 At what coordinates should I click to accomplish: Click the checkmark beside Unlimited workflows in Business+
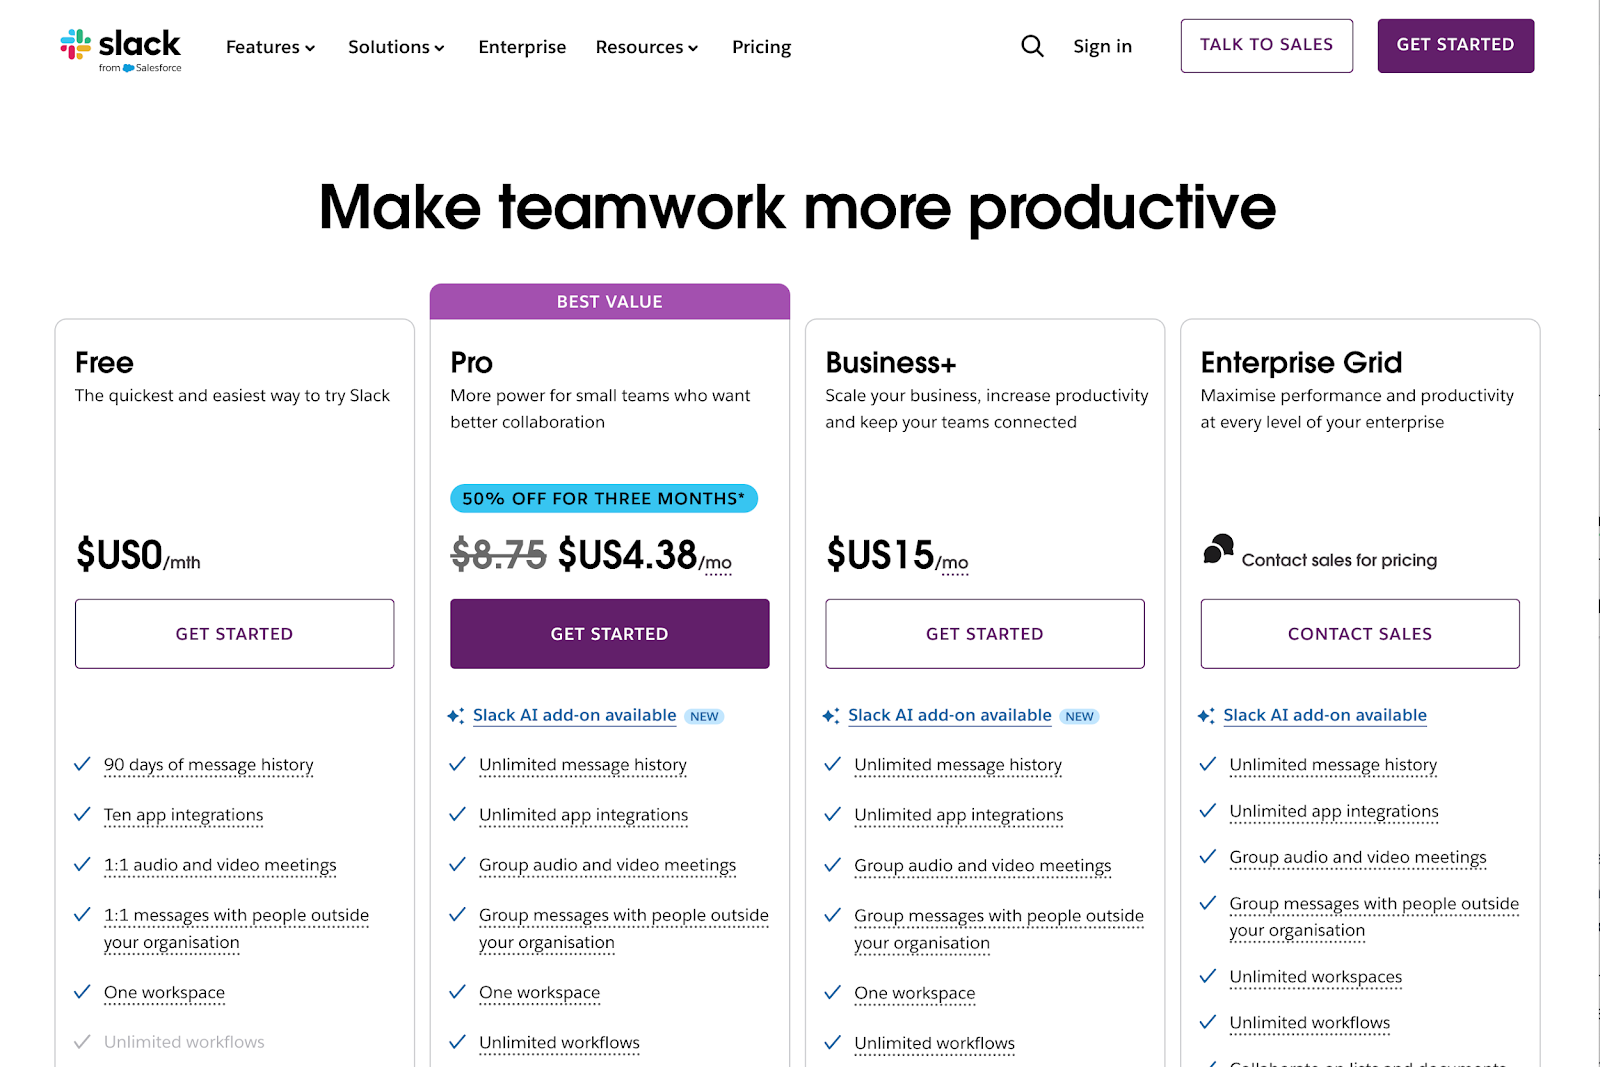(x=832, y=1042)
